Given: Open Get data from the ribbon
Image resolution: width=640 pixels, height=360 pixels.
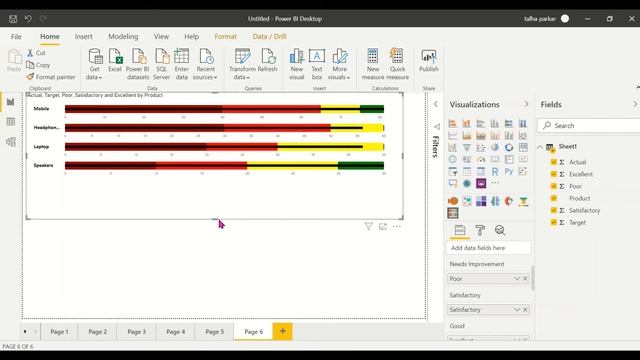Looking at the screenshot, I should pyautogui.click(x=94, y=64).
